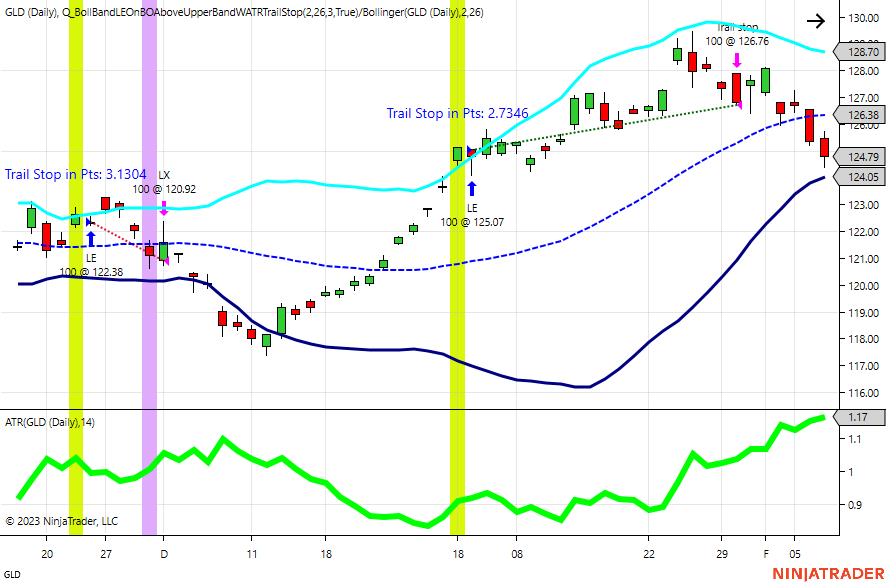The height and width of the screenshot is (584, 886).
Task: Select the blue LE entry arrow at 122.38
Action: click(x=93, y=238)
